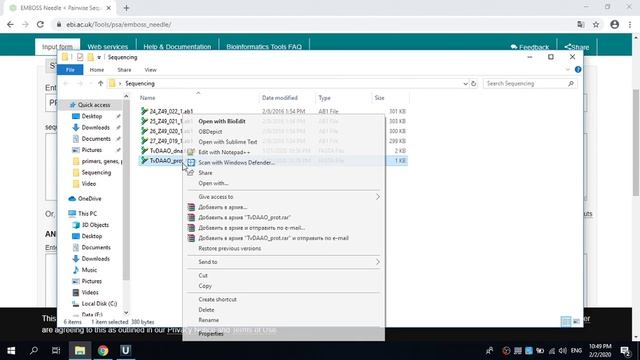Open Music under This PC
This screenshot has width=640, height=360.
point(89,270)
